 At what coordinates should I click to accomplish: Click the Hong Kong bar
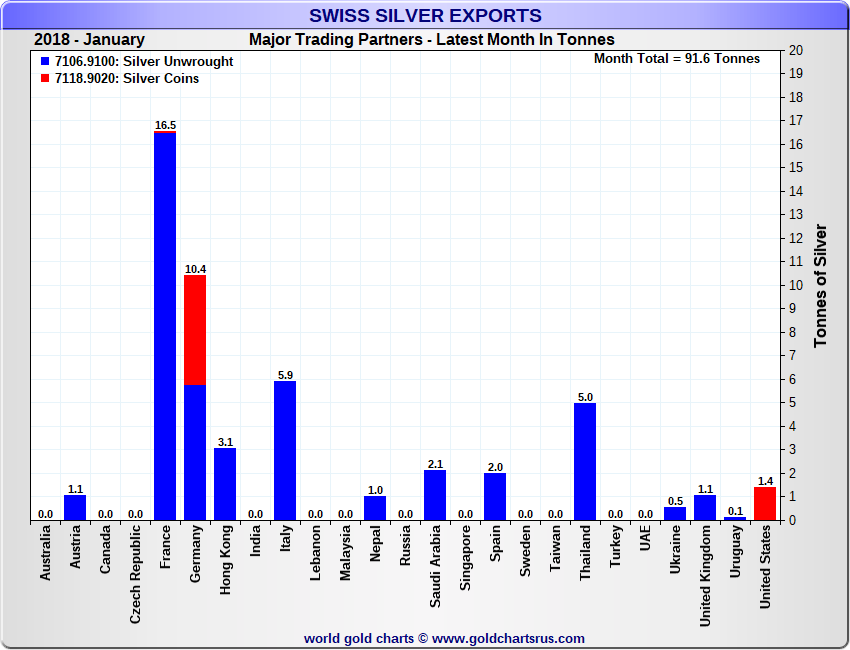225,484
